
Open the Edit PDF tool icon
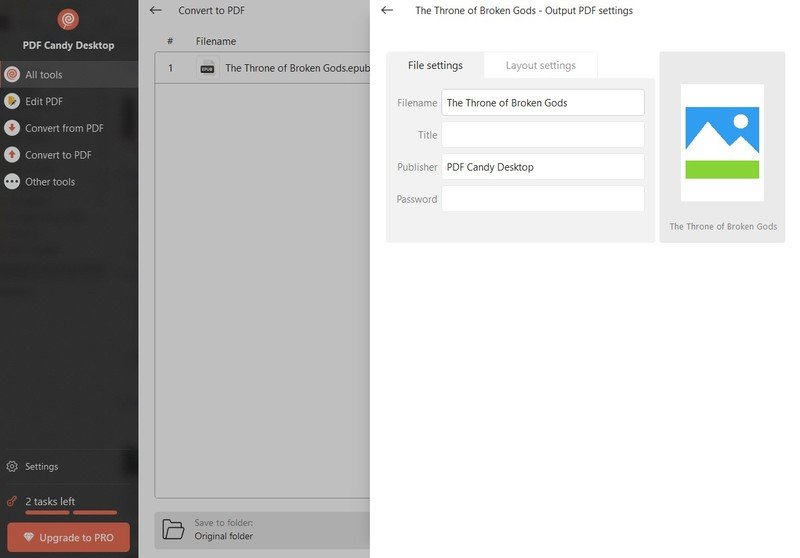pos(12,101)
